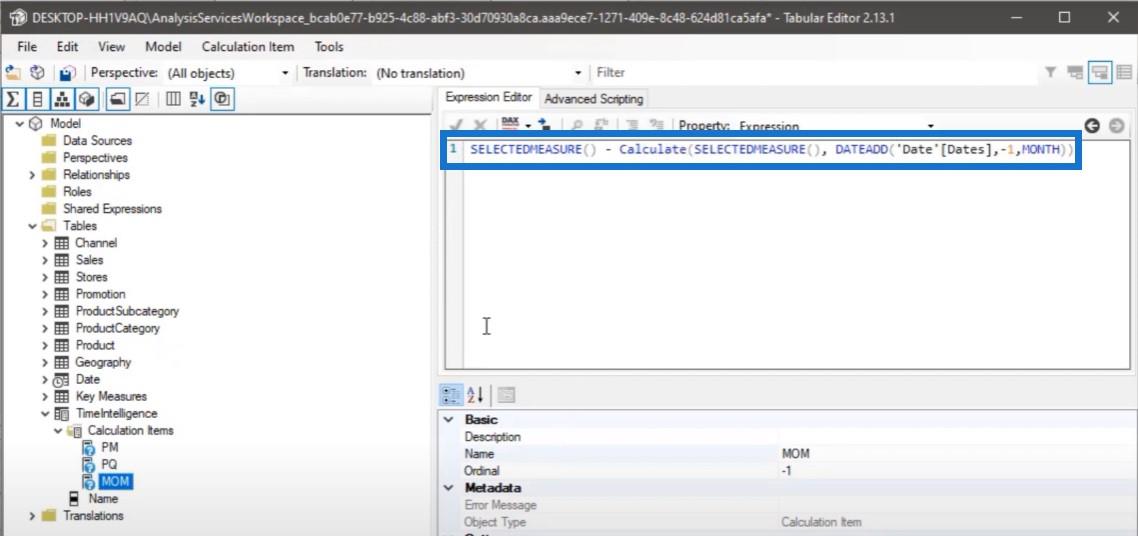This screenshot has width=1138, height=536.
Task: Expand the Relationships folder
Action: pos(32,175)
